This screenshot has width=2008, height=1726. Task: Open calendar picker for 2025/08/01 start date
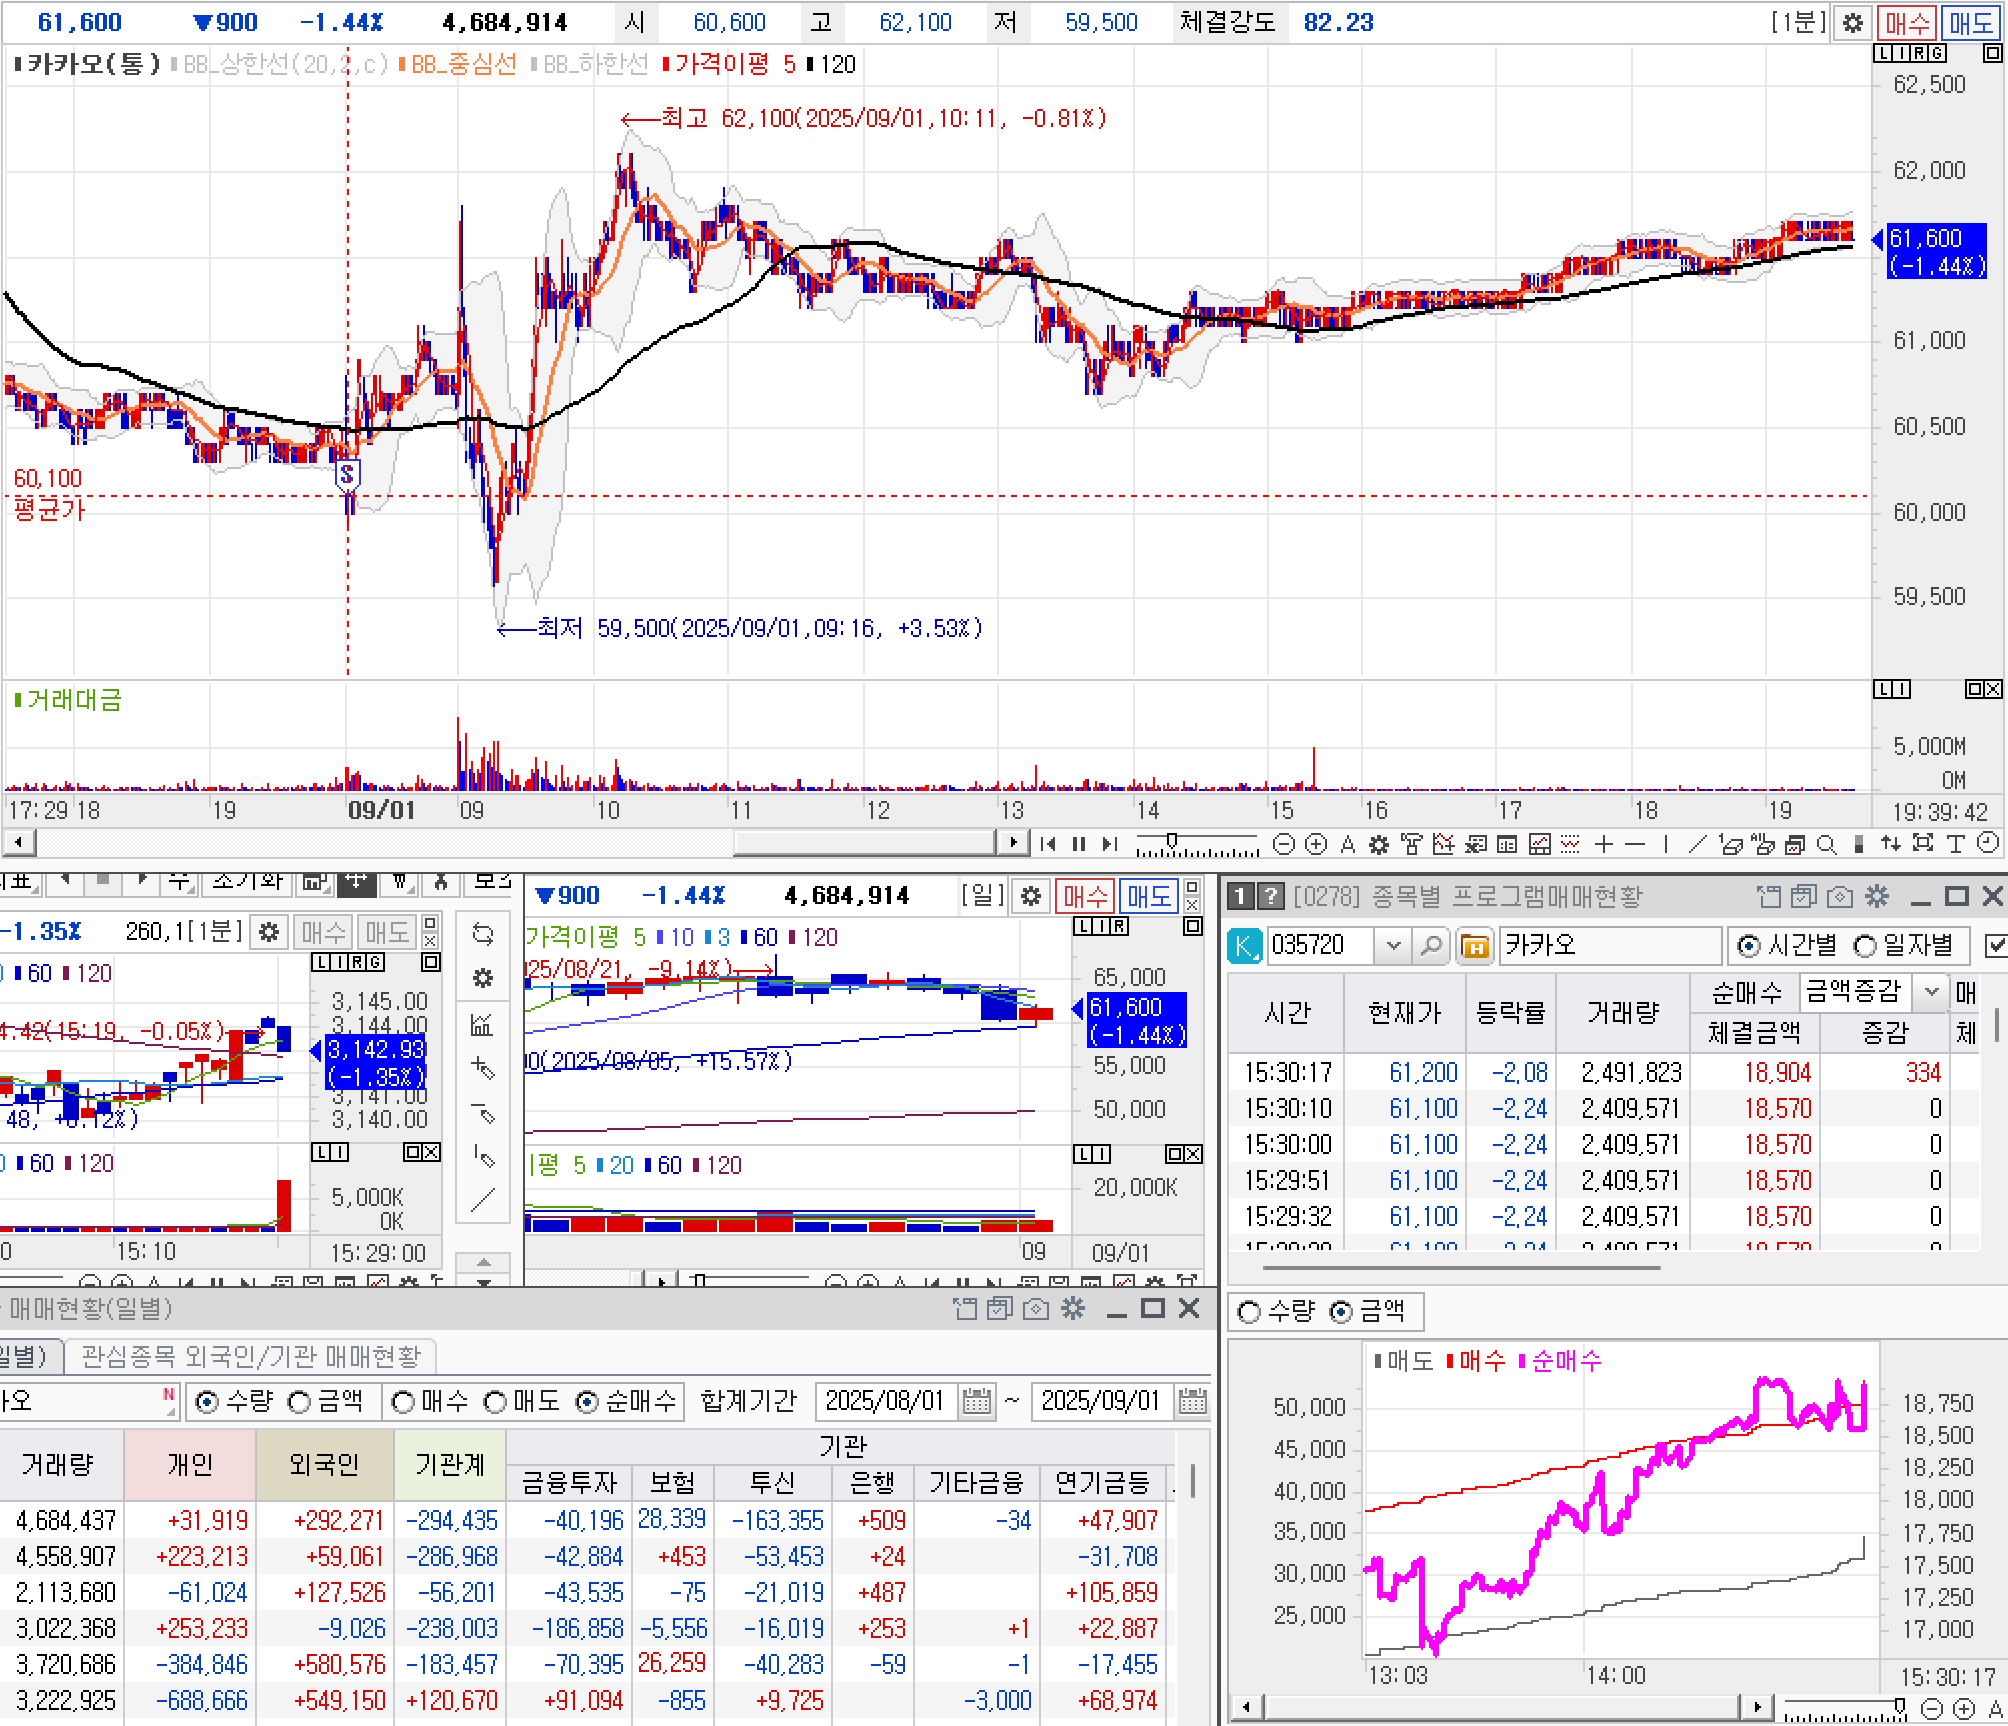976,1402
